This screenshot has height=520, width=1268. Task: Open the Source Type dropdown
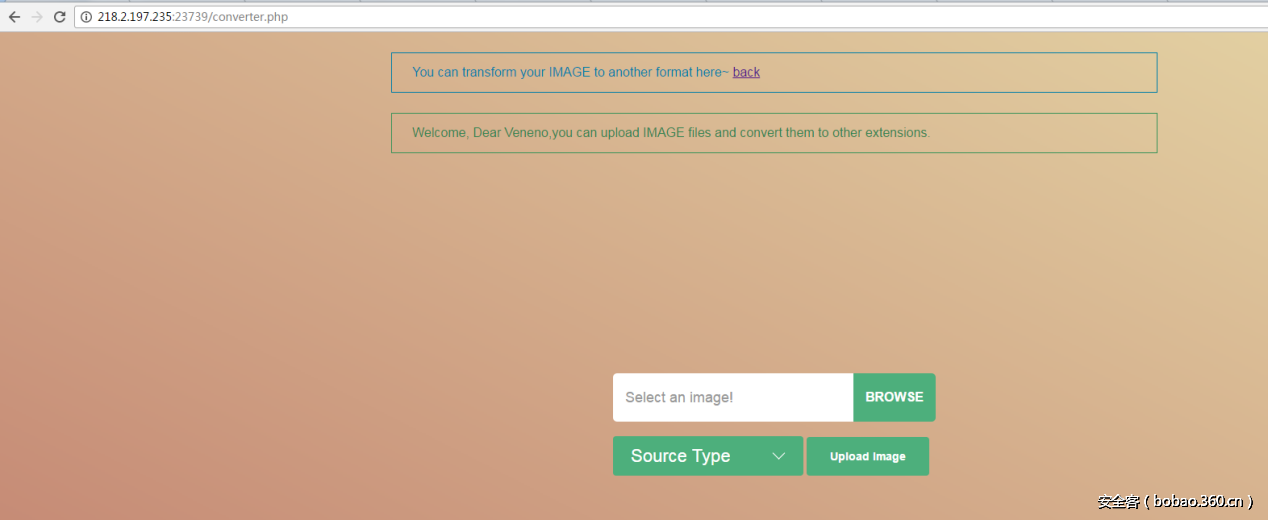[707, 456]
